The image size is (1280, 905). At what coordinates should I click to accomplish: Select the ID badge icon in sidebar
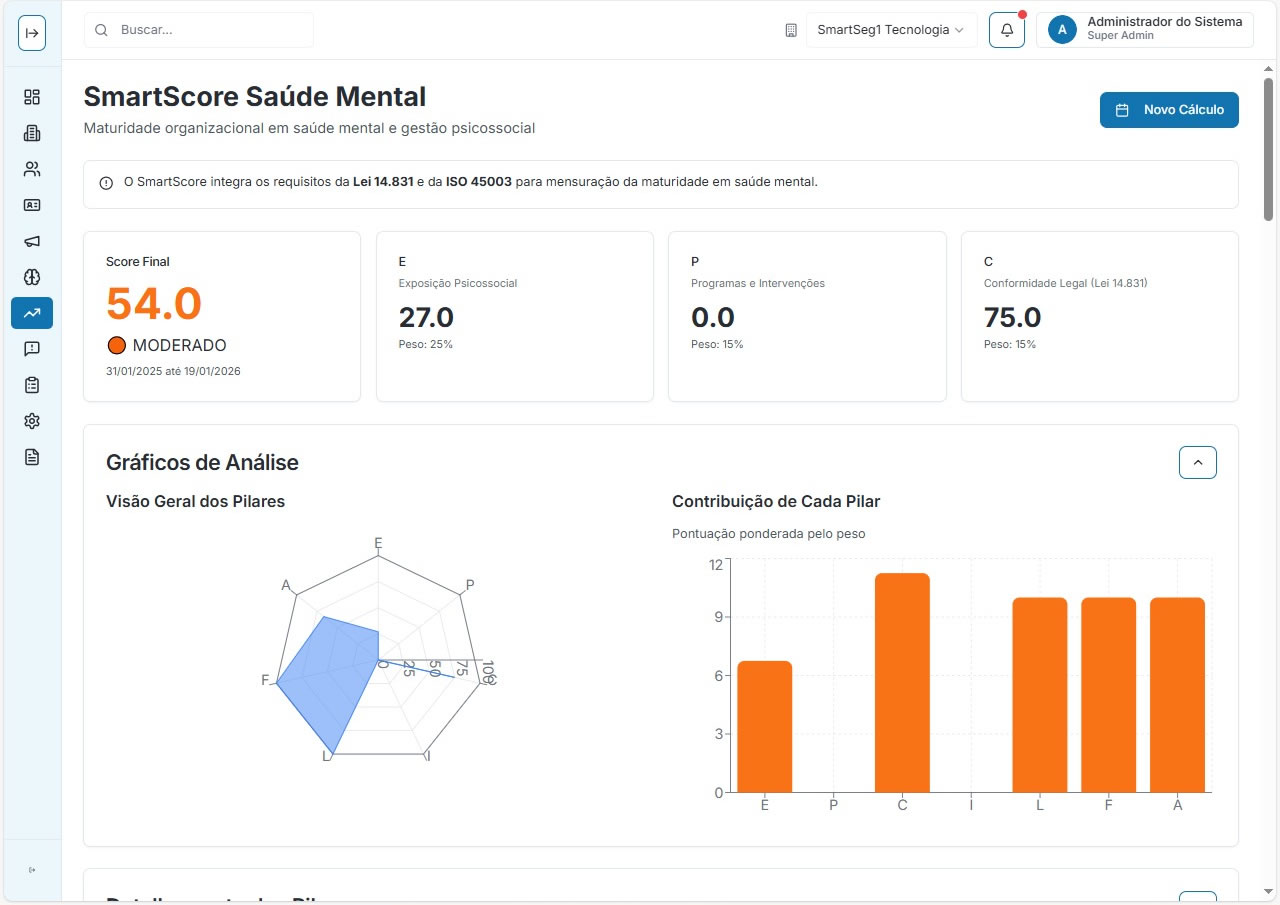(31, 205)
